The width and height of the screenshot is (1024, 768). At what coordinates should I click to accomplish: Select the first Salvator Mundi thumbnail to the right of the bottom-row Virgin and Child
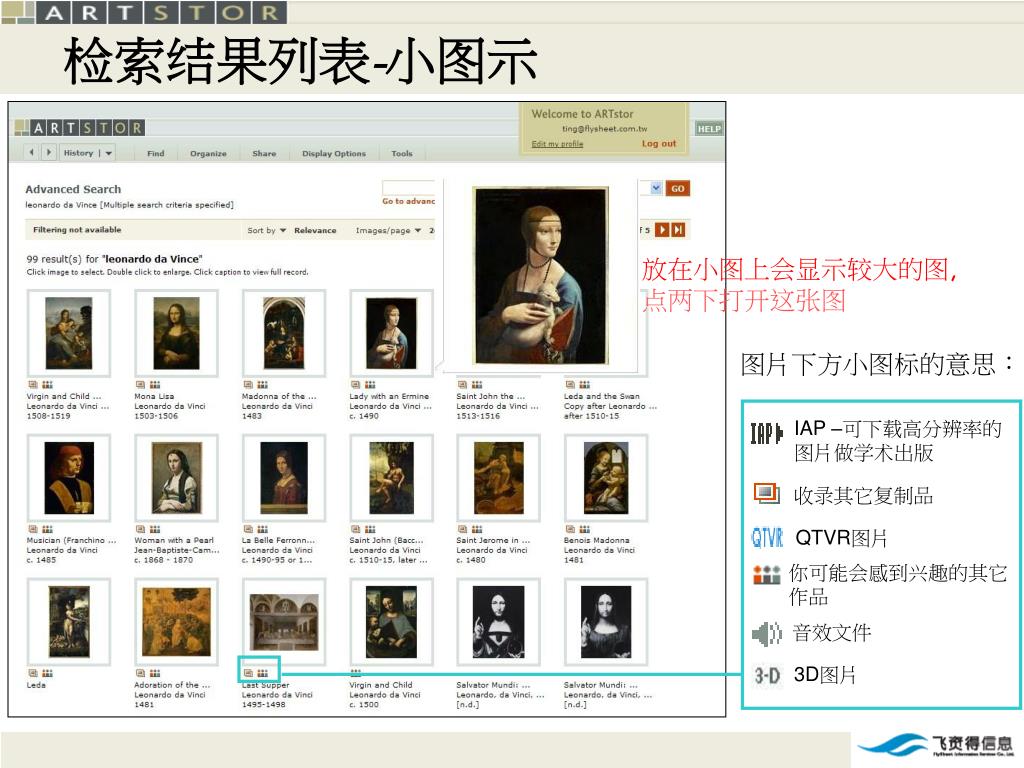[498, 622]
